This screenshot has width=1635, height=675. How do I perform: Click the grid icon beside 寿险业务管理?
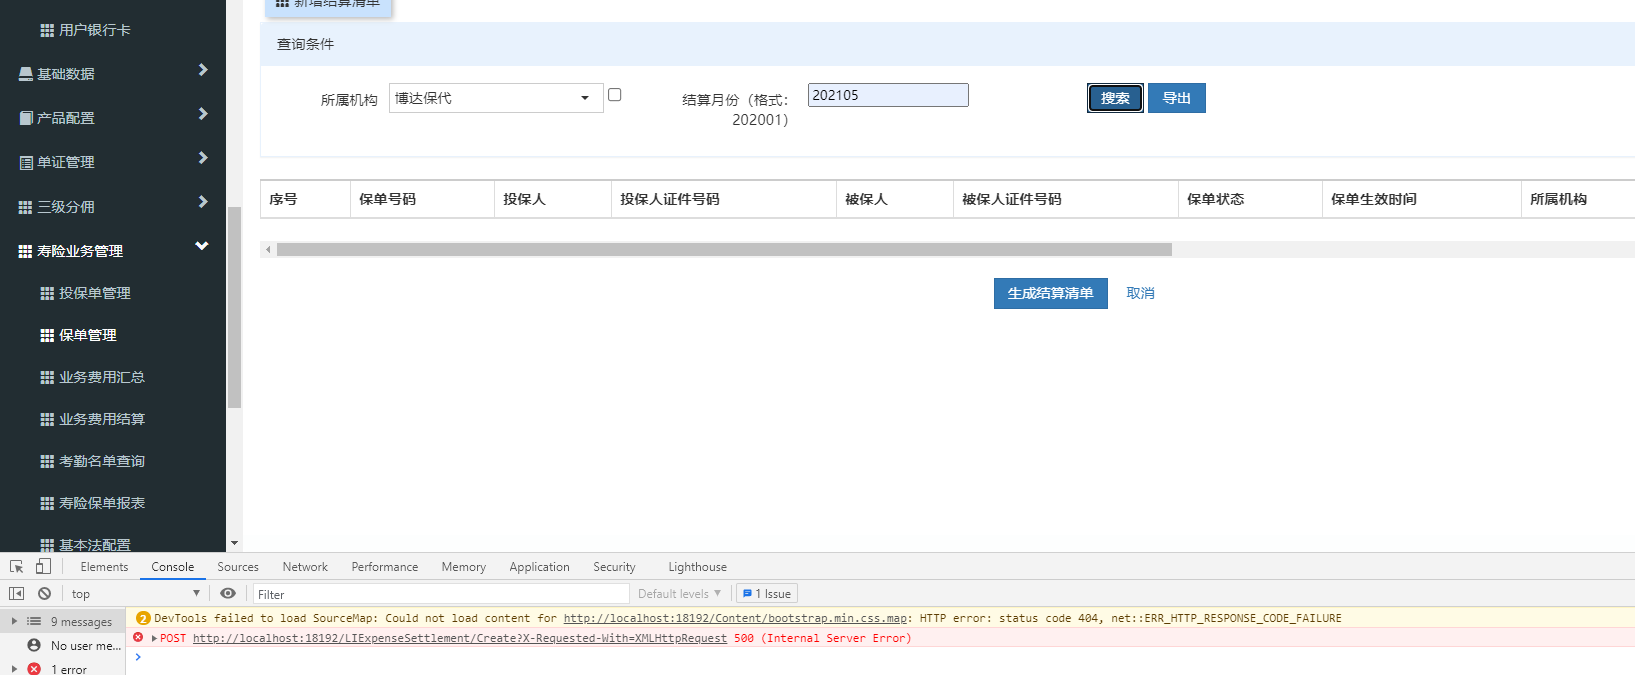[x=26, y=251]
